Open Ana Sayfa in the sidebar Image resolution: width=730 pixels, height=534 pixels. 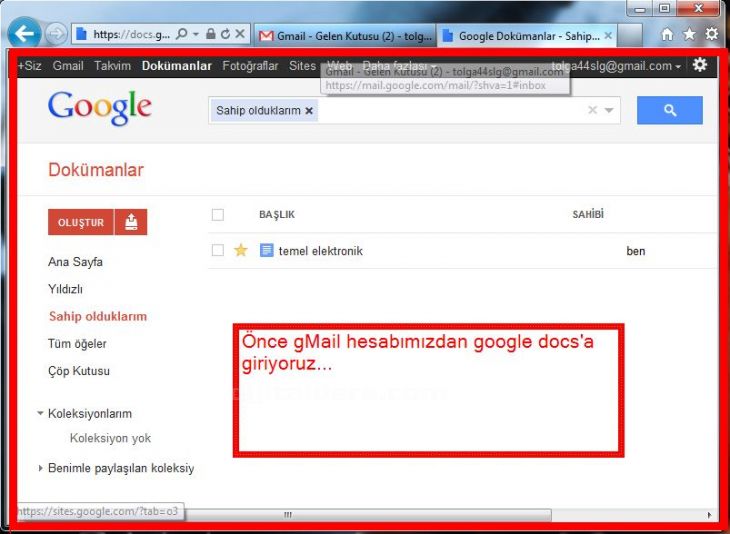[x=75, y=262]
